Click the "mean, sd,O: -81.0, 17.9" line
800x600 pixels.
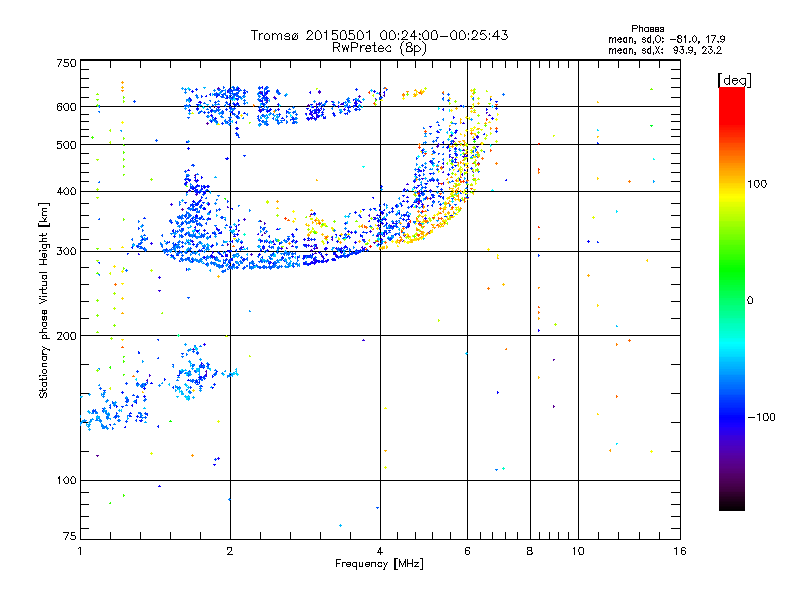(666, 39)
